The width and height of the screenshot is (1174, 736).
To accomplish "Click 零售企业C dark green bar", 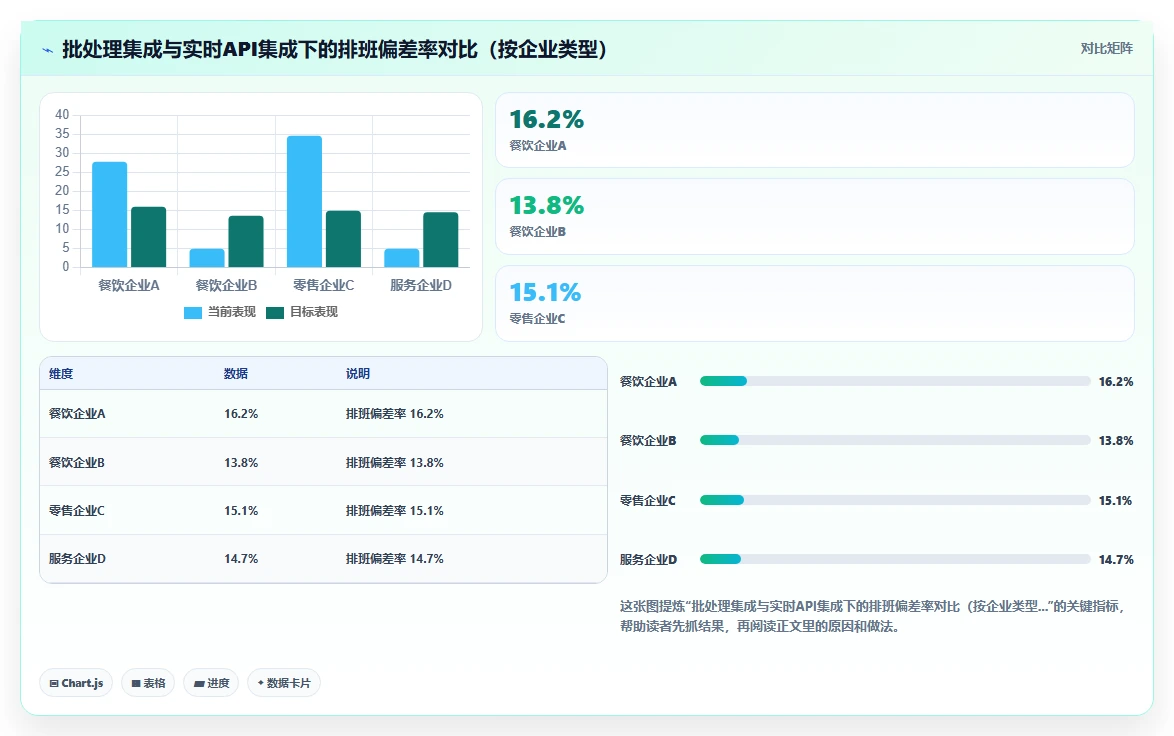I will click(x=343, y=239).
